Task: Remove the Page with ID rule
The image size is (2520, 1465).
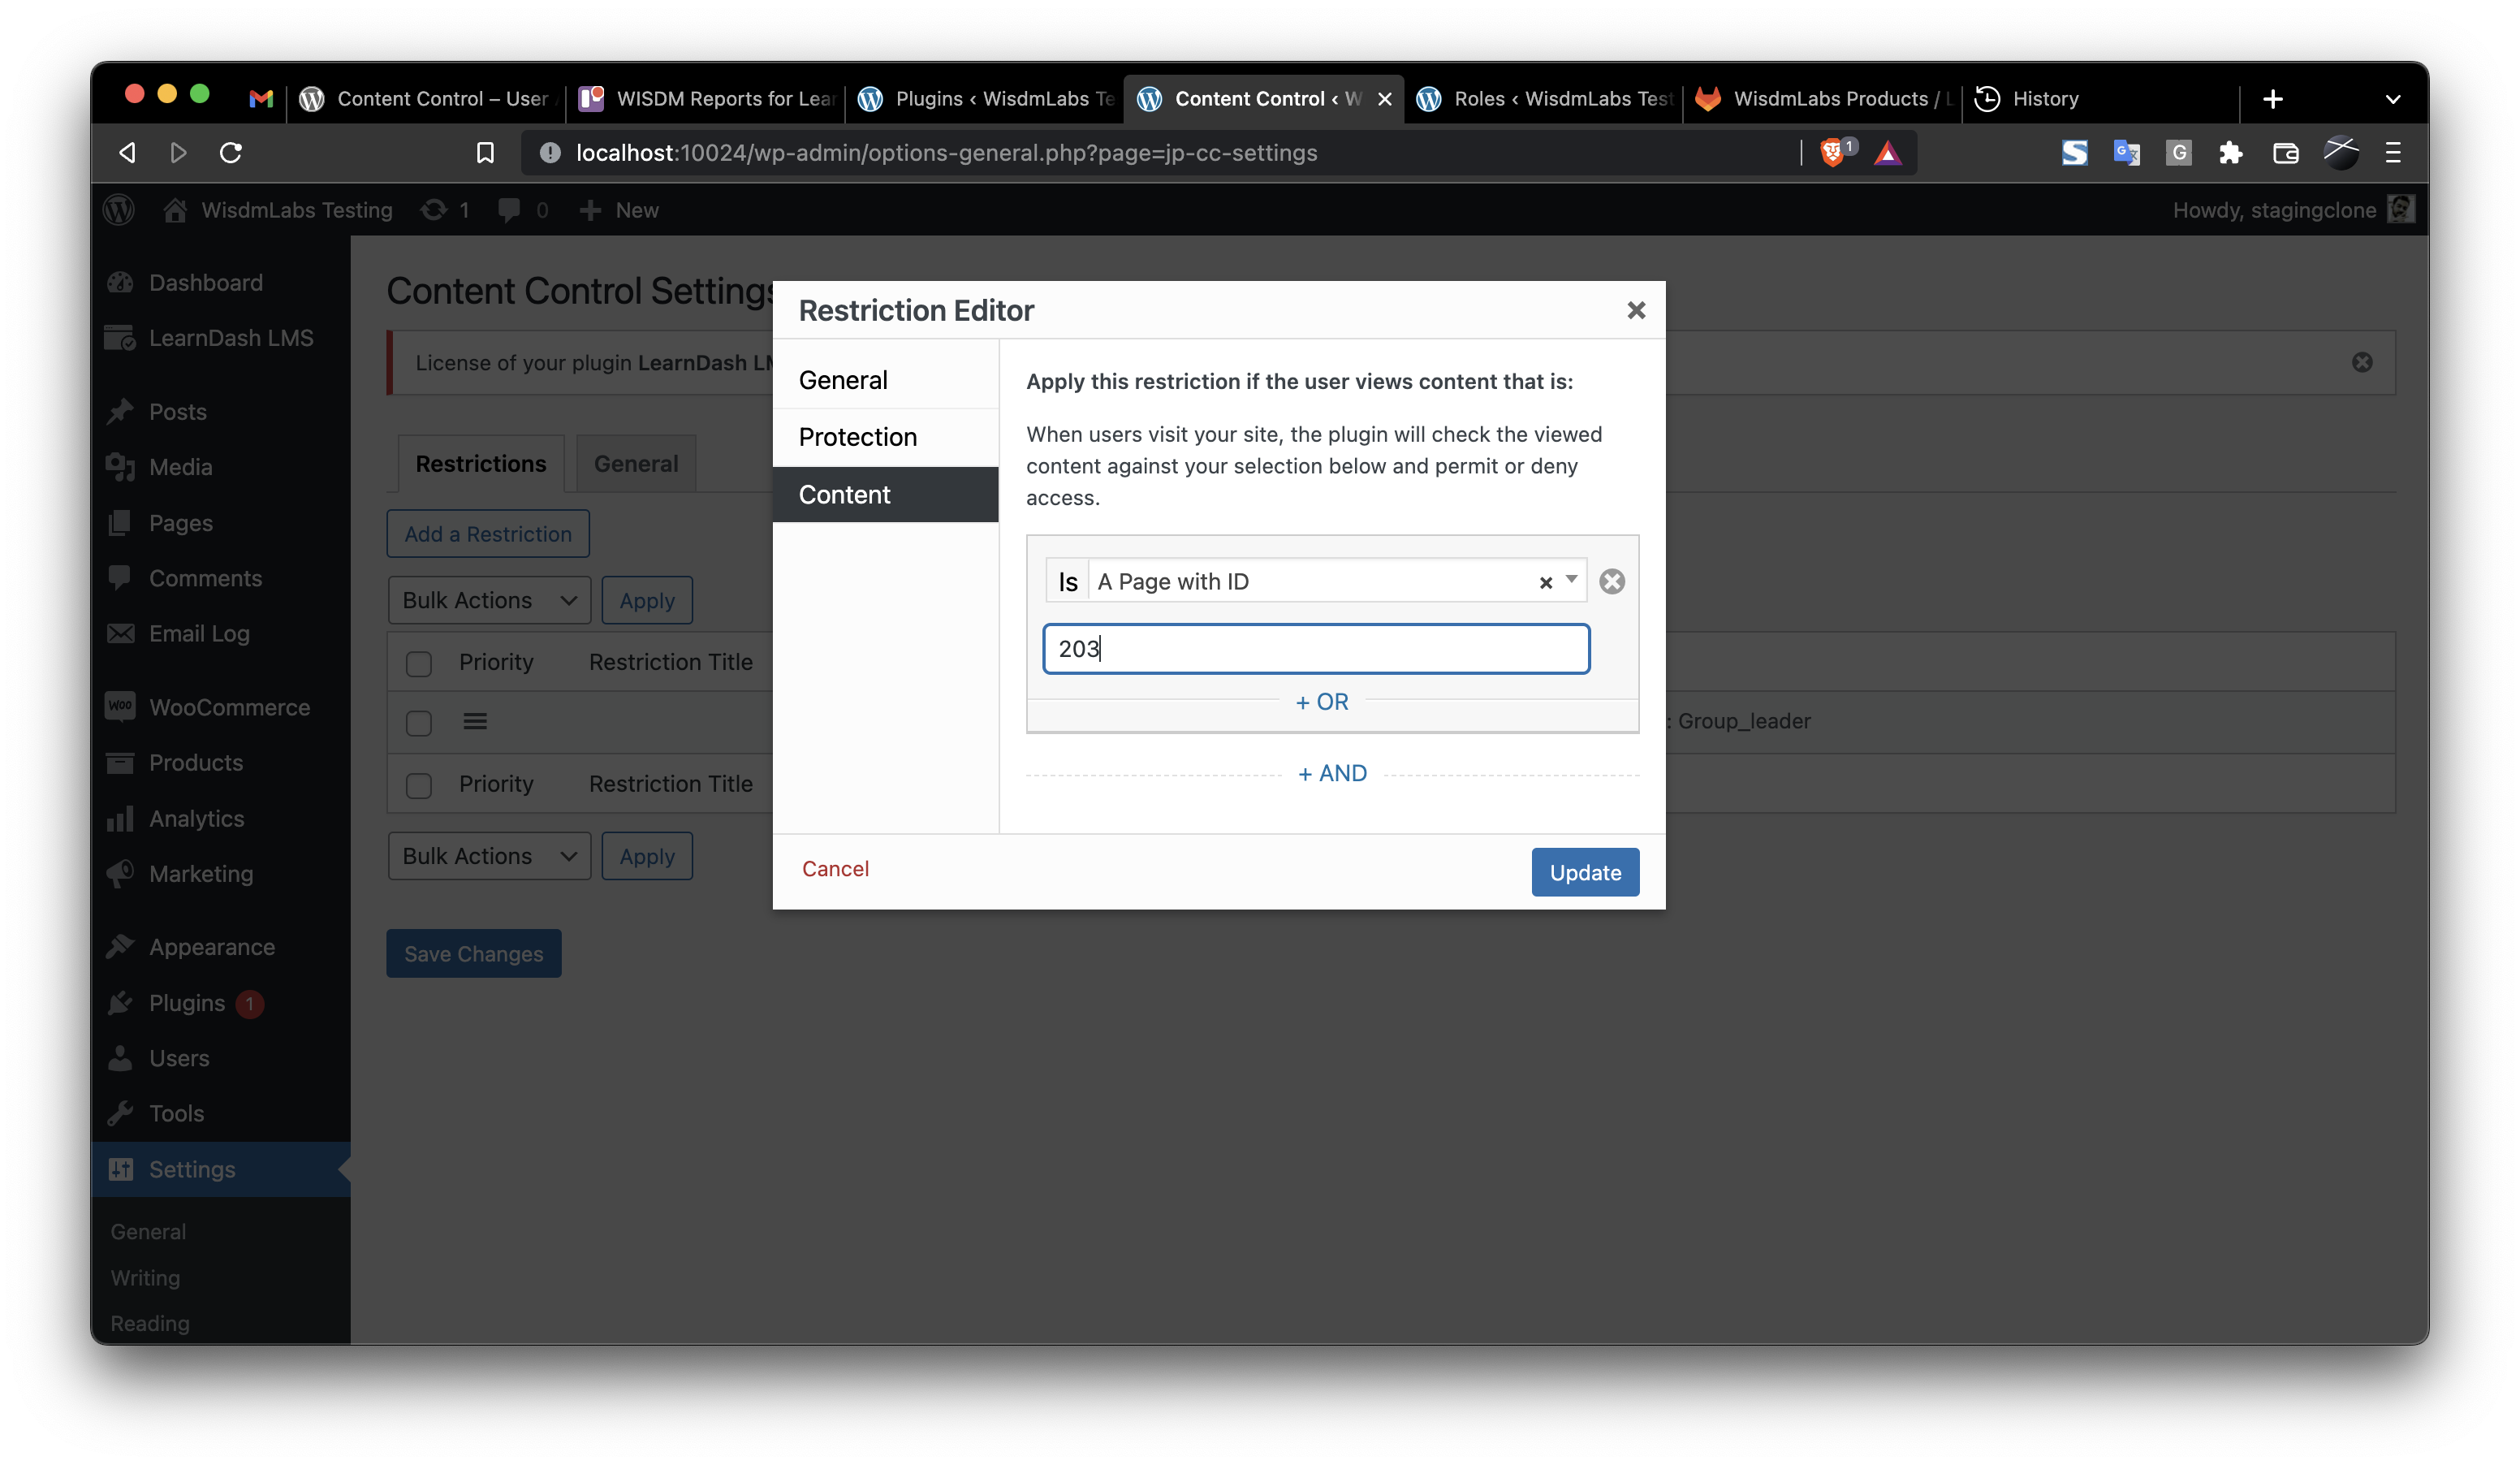Action: coord(1611,581)
